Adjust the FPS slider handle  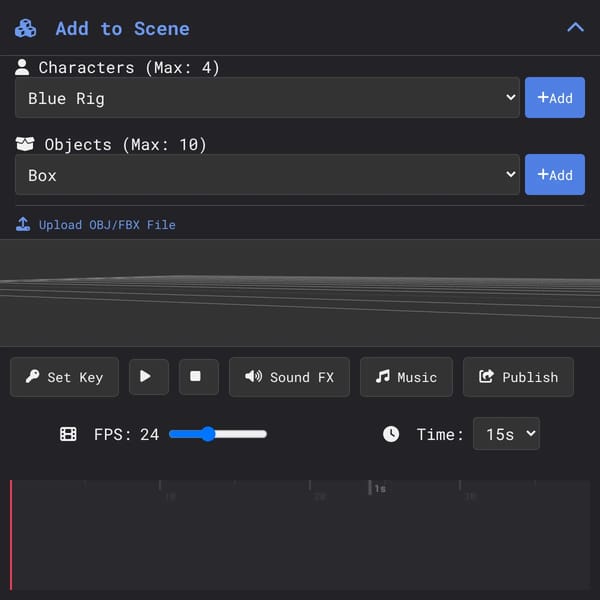208,434
